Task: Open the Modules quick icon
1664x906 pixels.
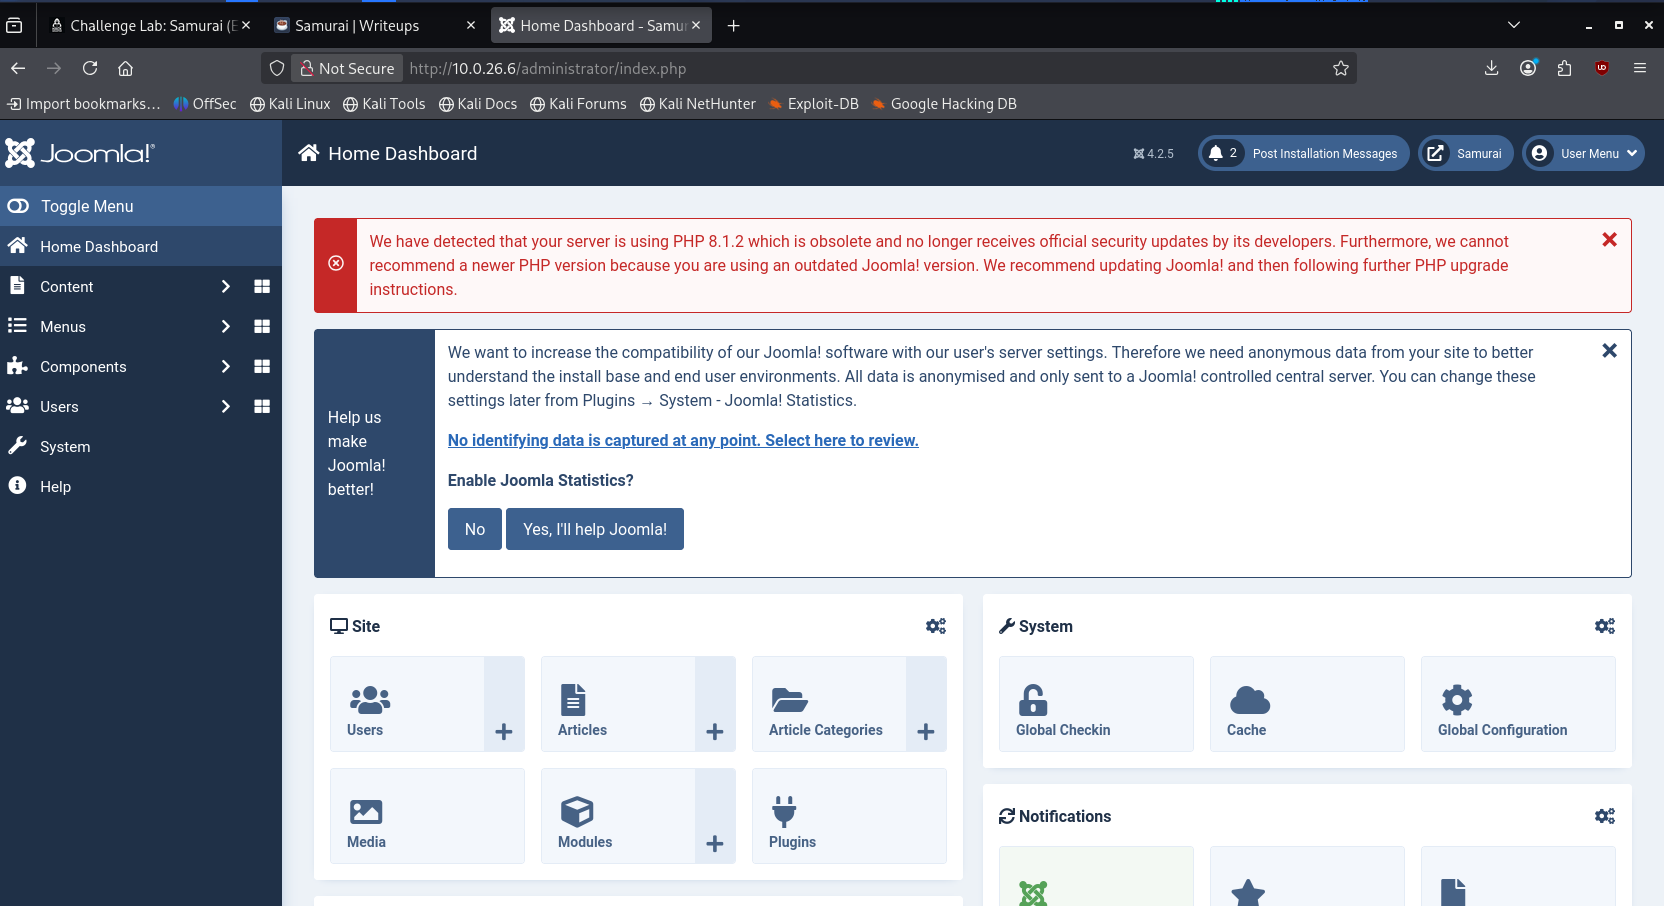Action: coord(618,816)
